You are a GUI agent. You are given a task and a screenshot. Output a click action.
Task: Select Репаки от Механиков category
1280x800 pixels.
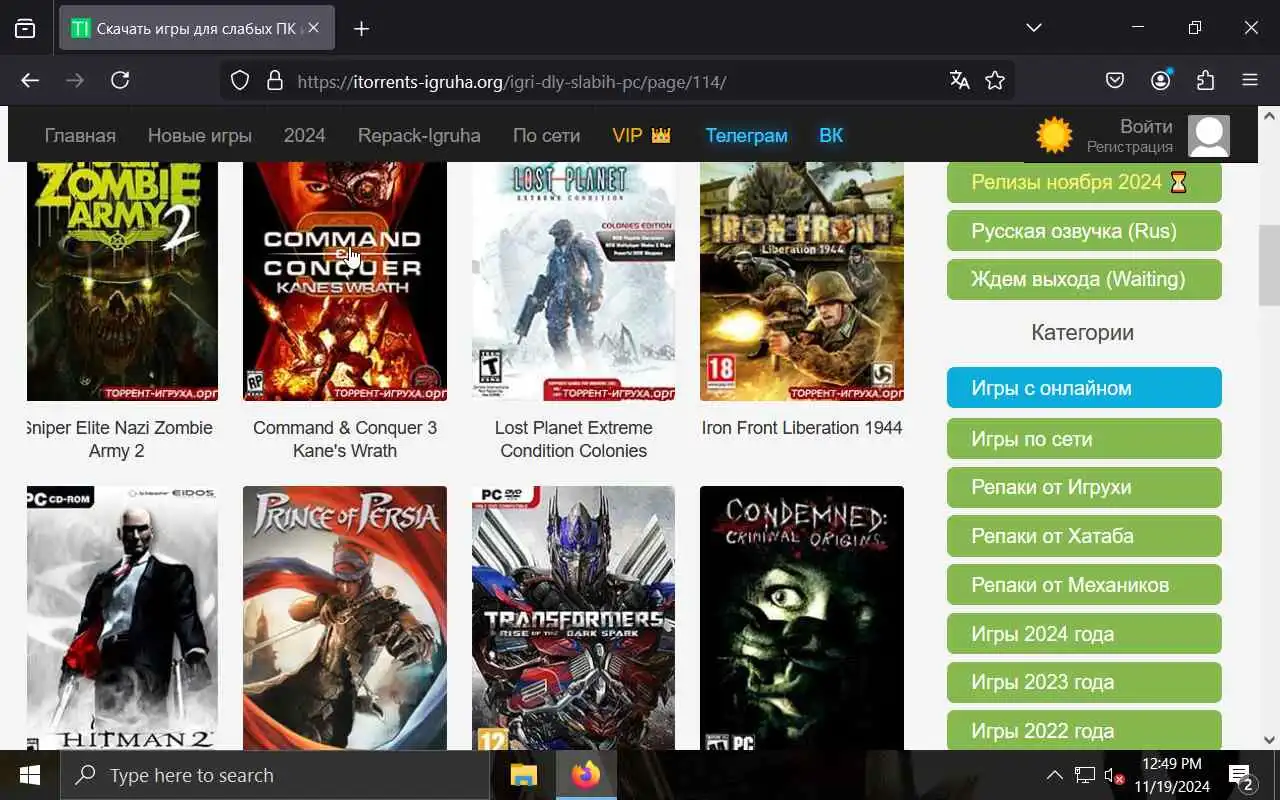(1084, 585)
